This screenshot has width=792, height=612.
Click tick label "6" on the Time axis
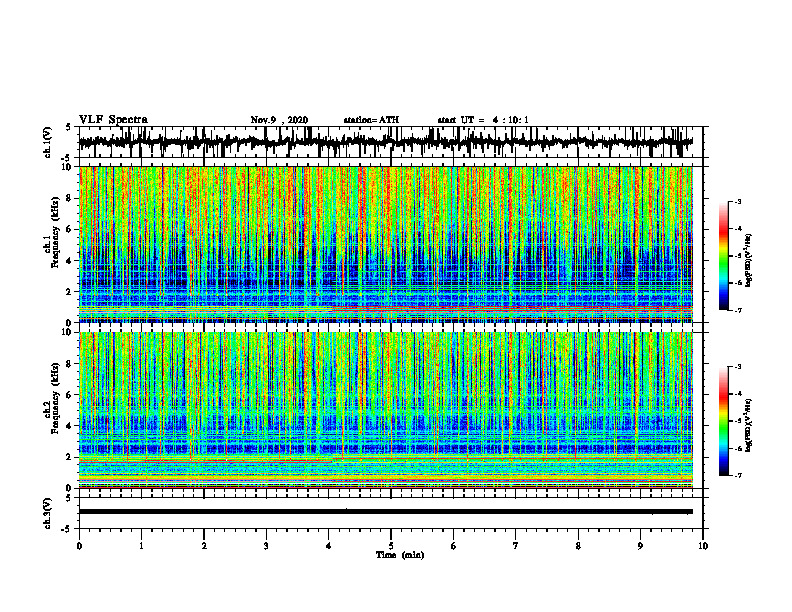pyautogui.click(x=454, y=546)
